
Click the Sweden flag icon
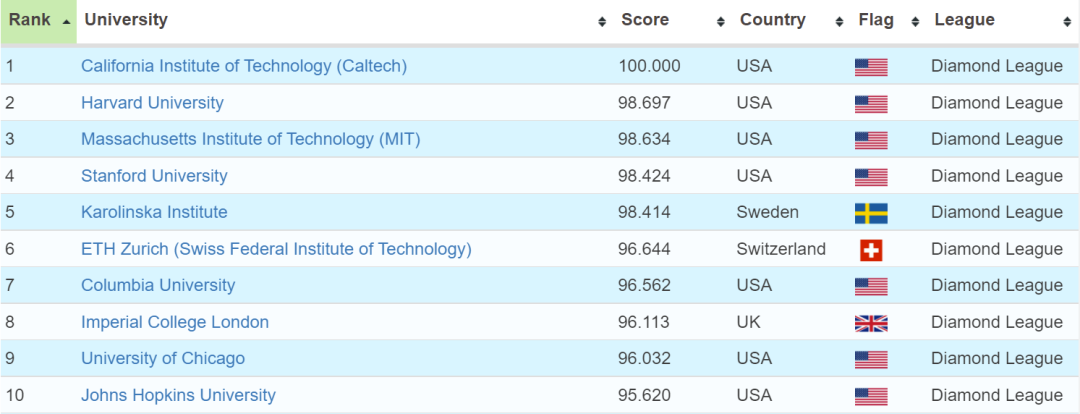coord(871,213)
